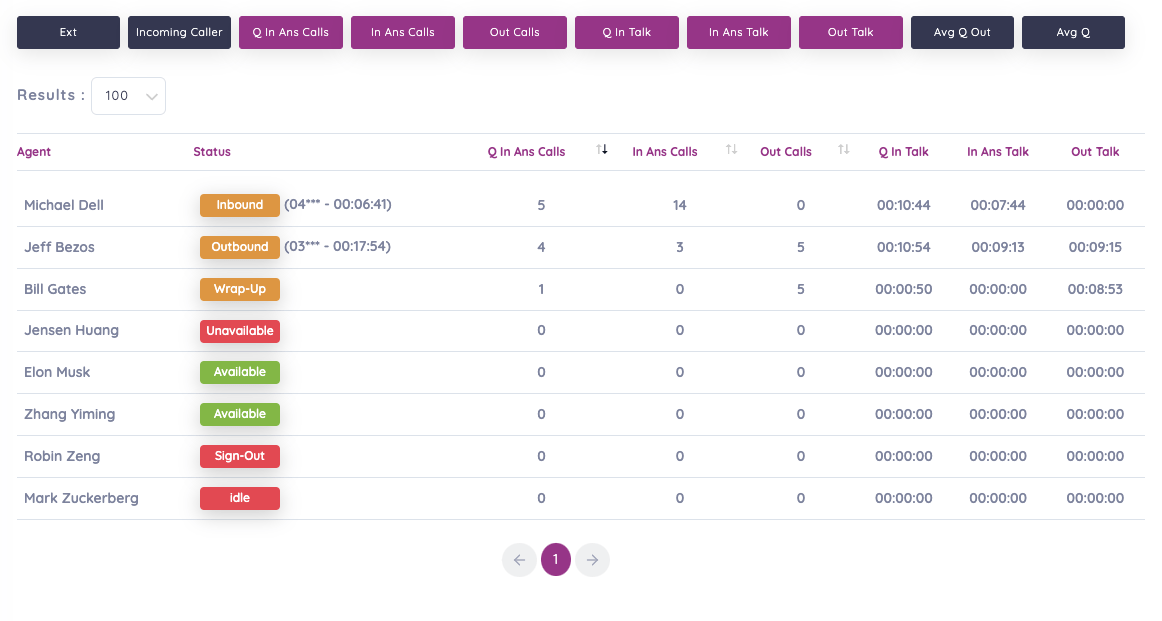Viewport: 1162px width, 621px height.
Task: Toggle the Q In Talk column button
Action: tap(626, 32)
